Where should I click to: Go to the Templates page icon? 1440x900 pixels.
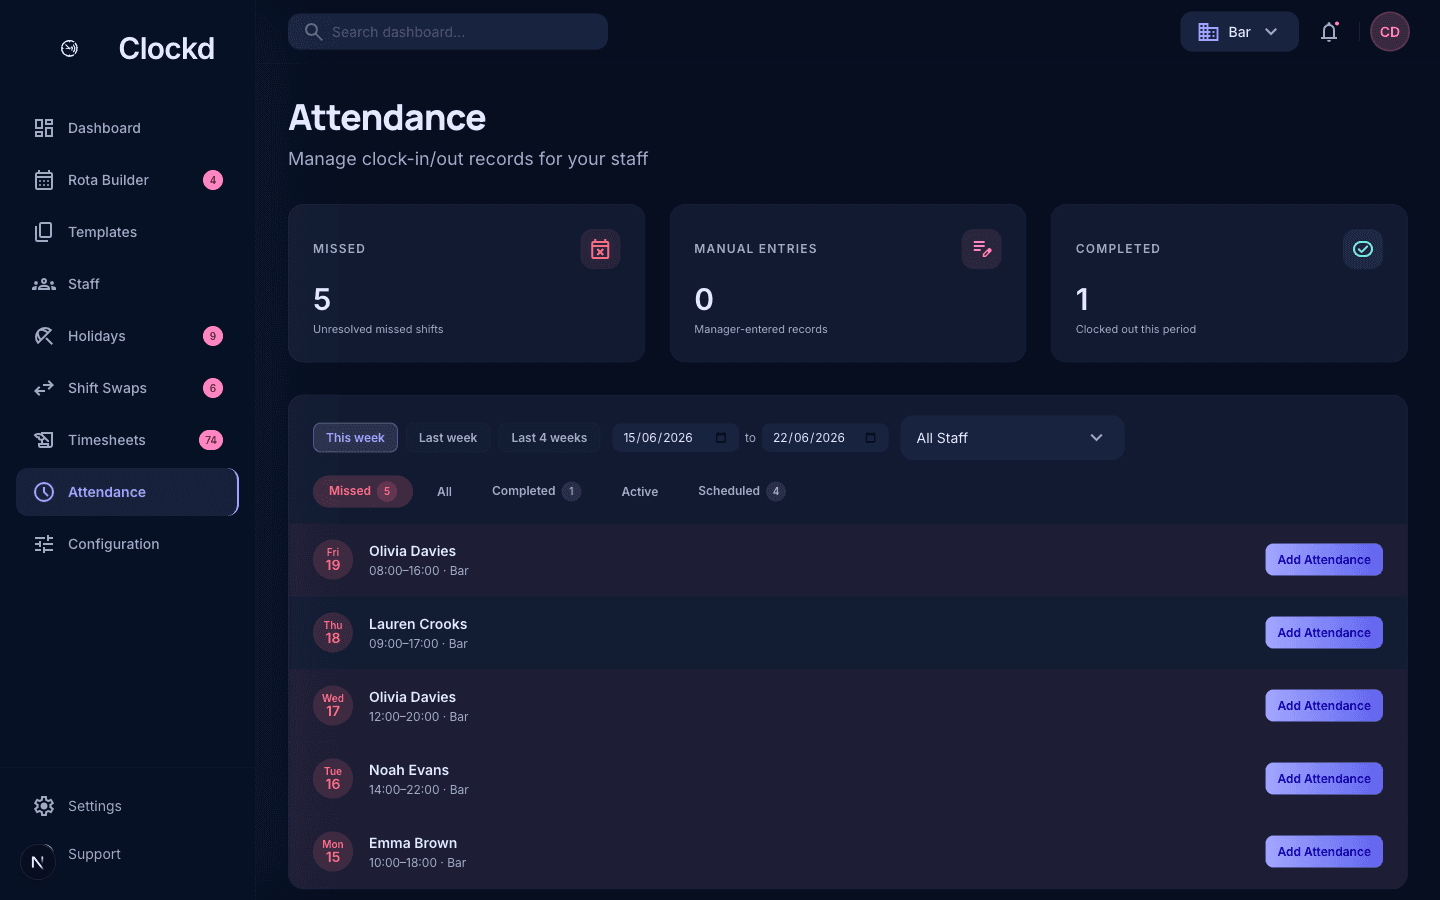tap(44, 232)
